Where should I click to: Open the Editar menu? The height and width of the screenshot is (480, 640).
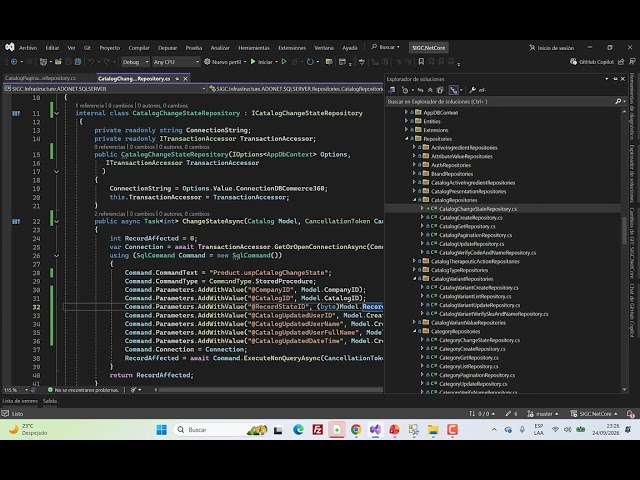[x=52, y=48]
